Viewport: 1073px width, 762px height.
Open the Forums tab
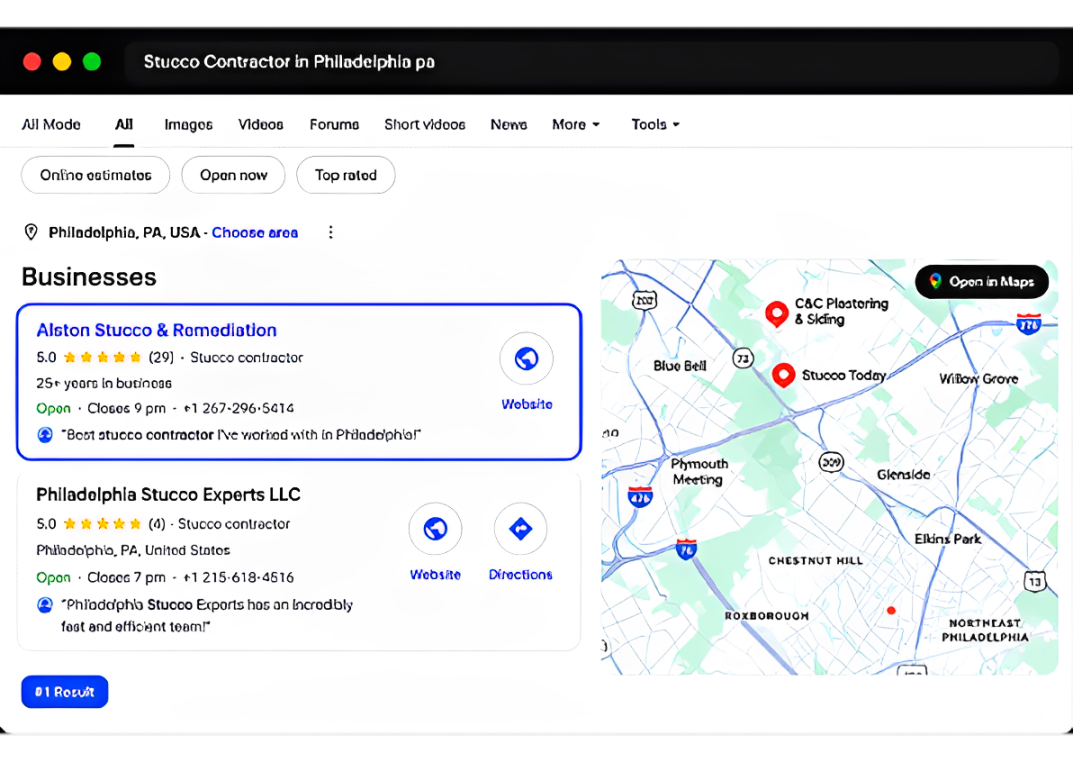point(334,124)
